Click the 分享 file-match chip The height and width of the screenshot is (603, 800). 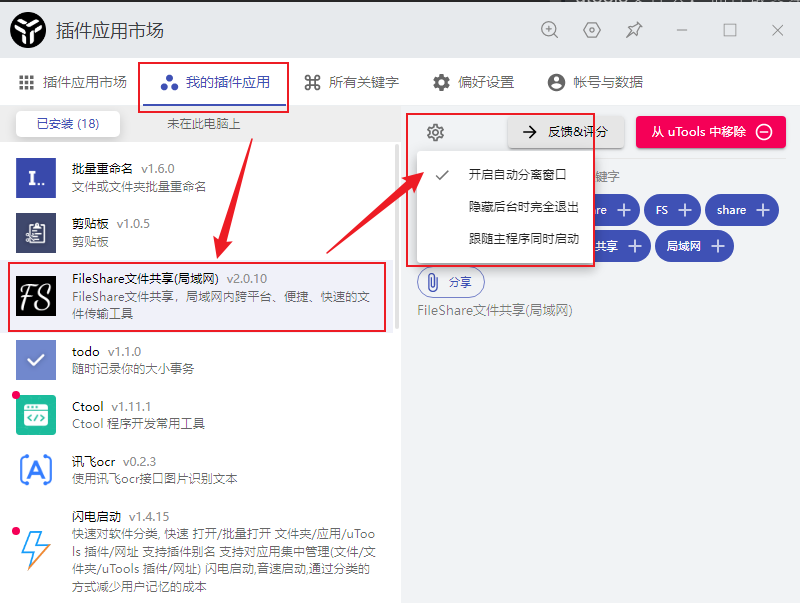[451, 282]
